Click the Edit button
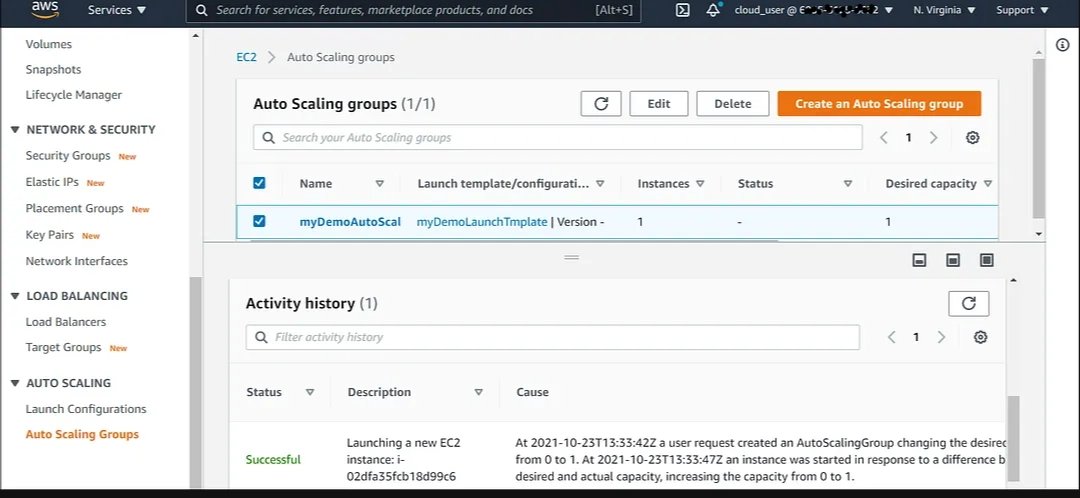 [658, 103]
